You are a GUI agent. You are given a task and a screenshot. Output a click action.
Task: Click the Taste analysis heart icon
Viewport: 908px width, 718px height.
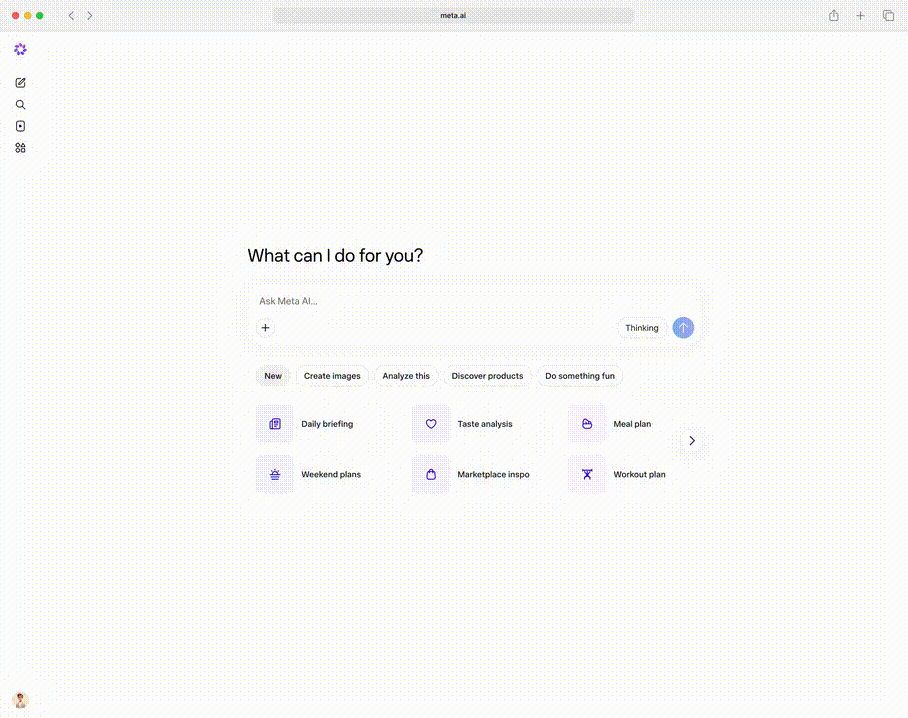click(x=431, y=424)
